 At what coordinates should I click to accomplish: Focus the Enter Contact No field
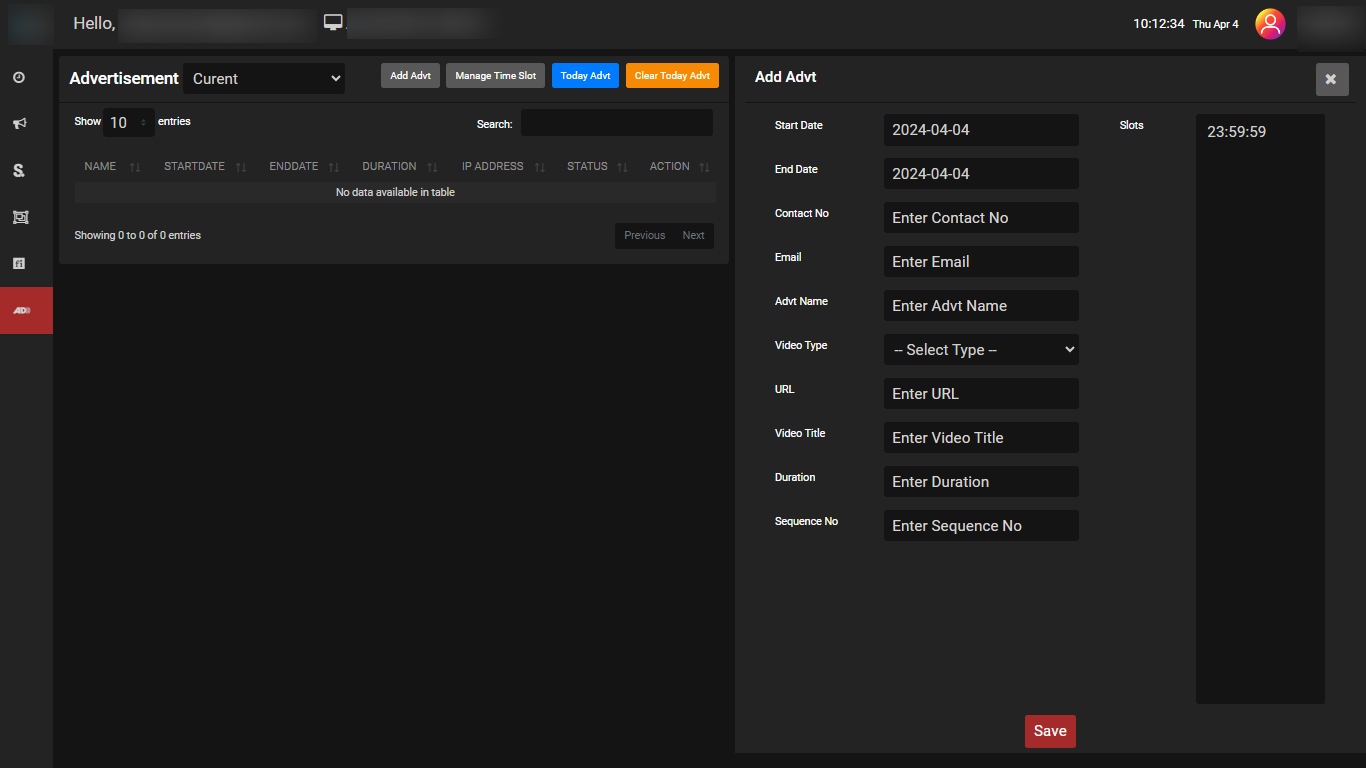(981, 218)
